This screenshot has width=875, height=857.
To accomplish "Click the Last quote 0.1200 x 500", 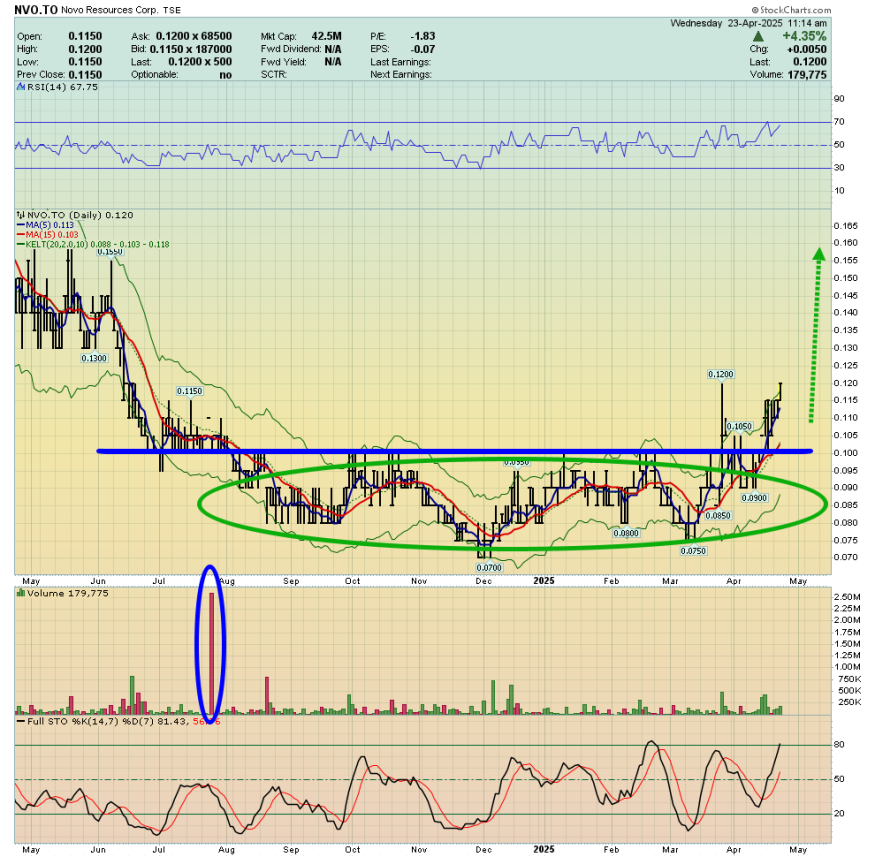I will point(200,62).
